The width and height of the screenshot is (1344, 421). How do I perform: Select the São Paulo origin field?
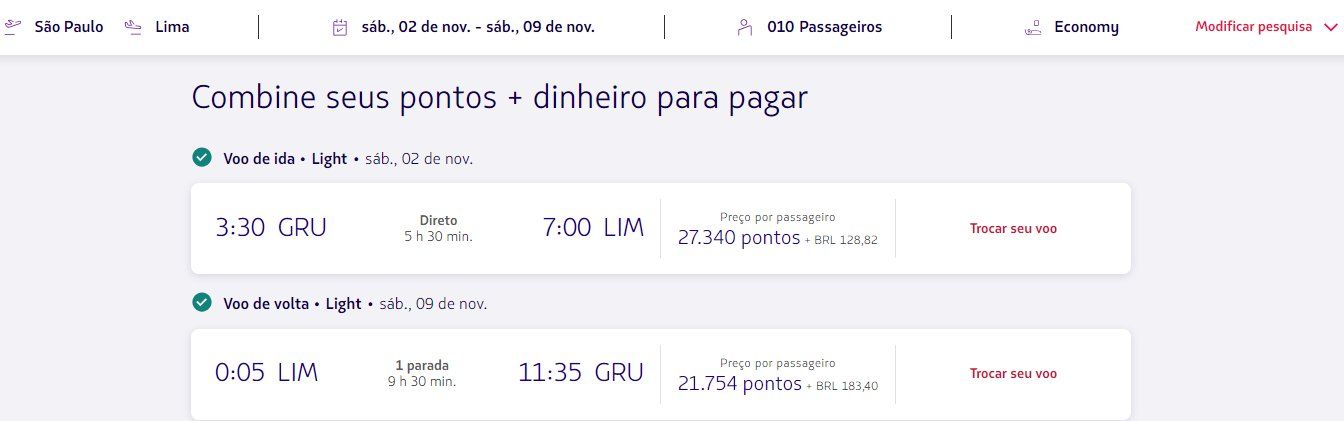[68, 27]
